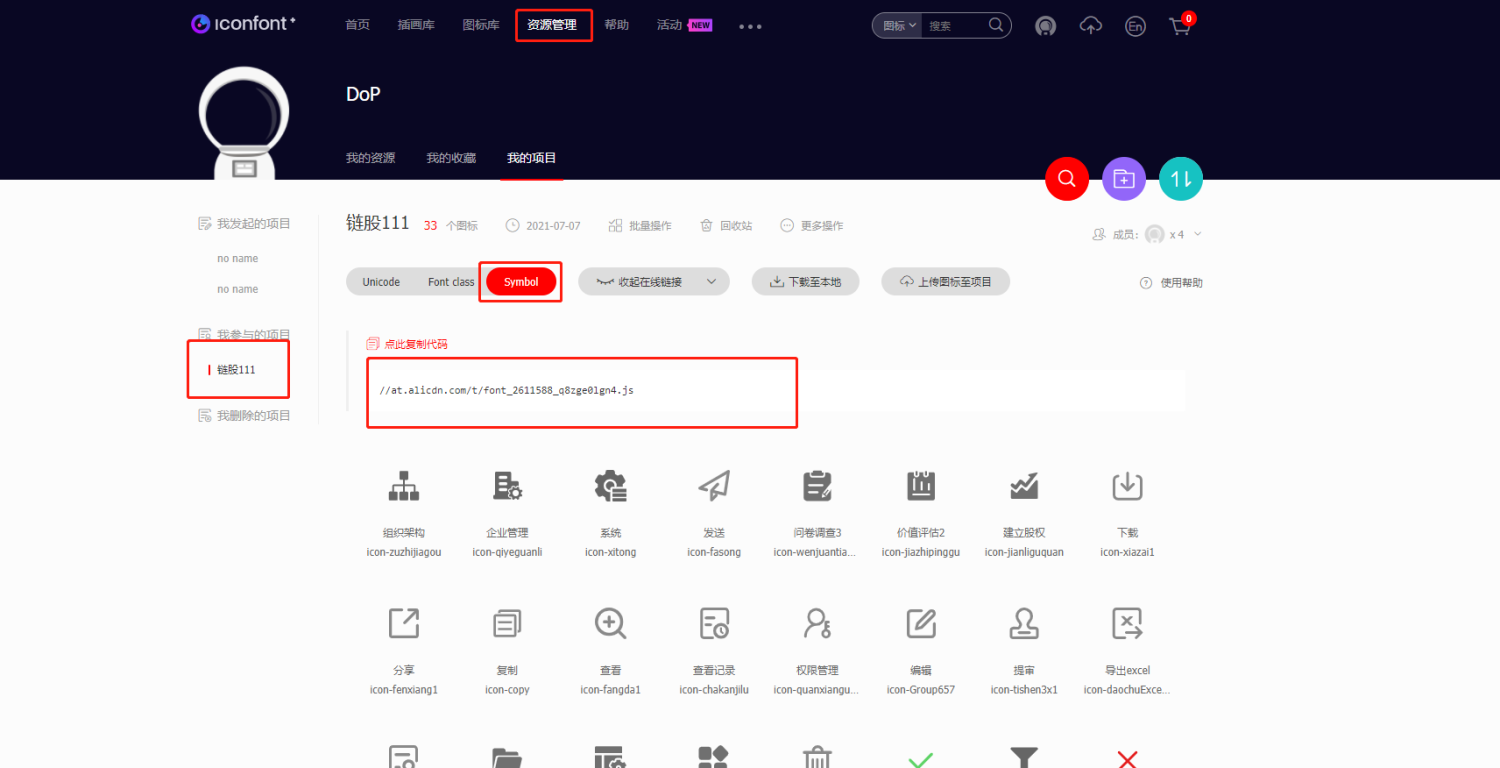Image resolution: width=1500 pixels, height=768 pixels.
Task: Click 我参与的项目 in sidebar
Action: pos(245,334)
